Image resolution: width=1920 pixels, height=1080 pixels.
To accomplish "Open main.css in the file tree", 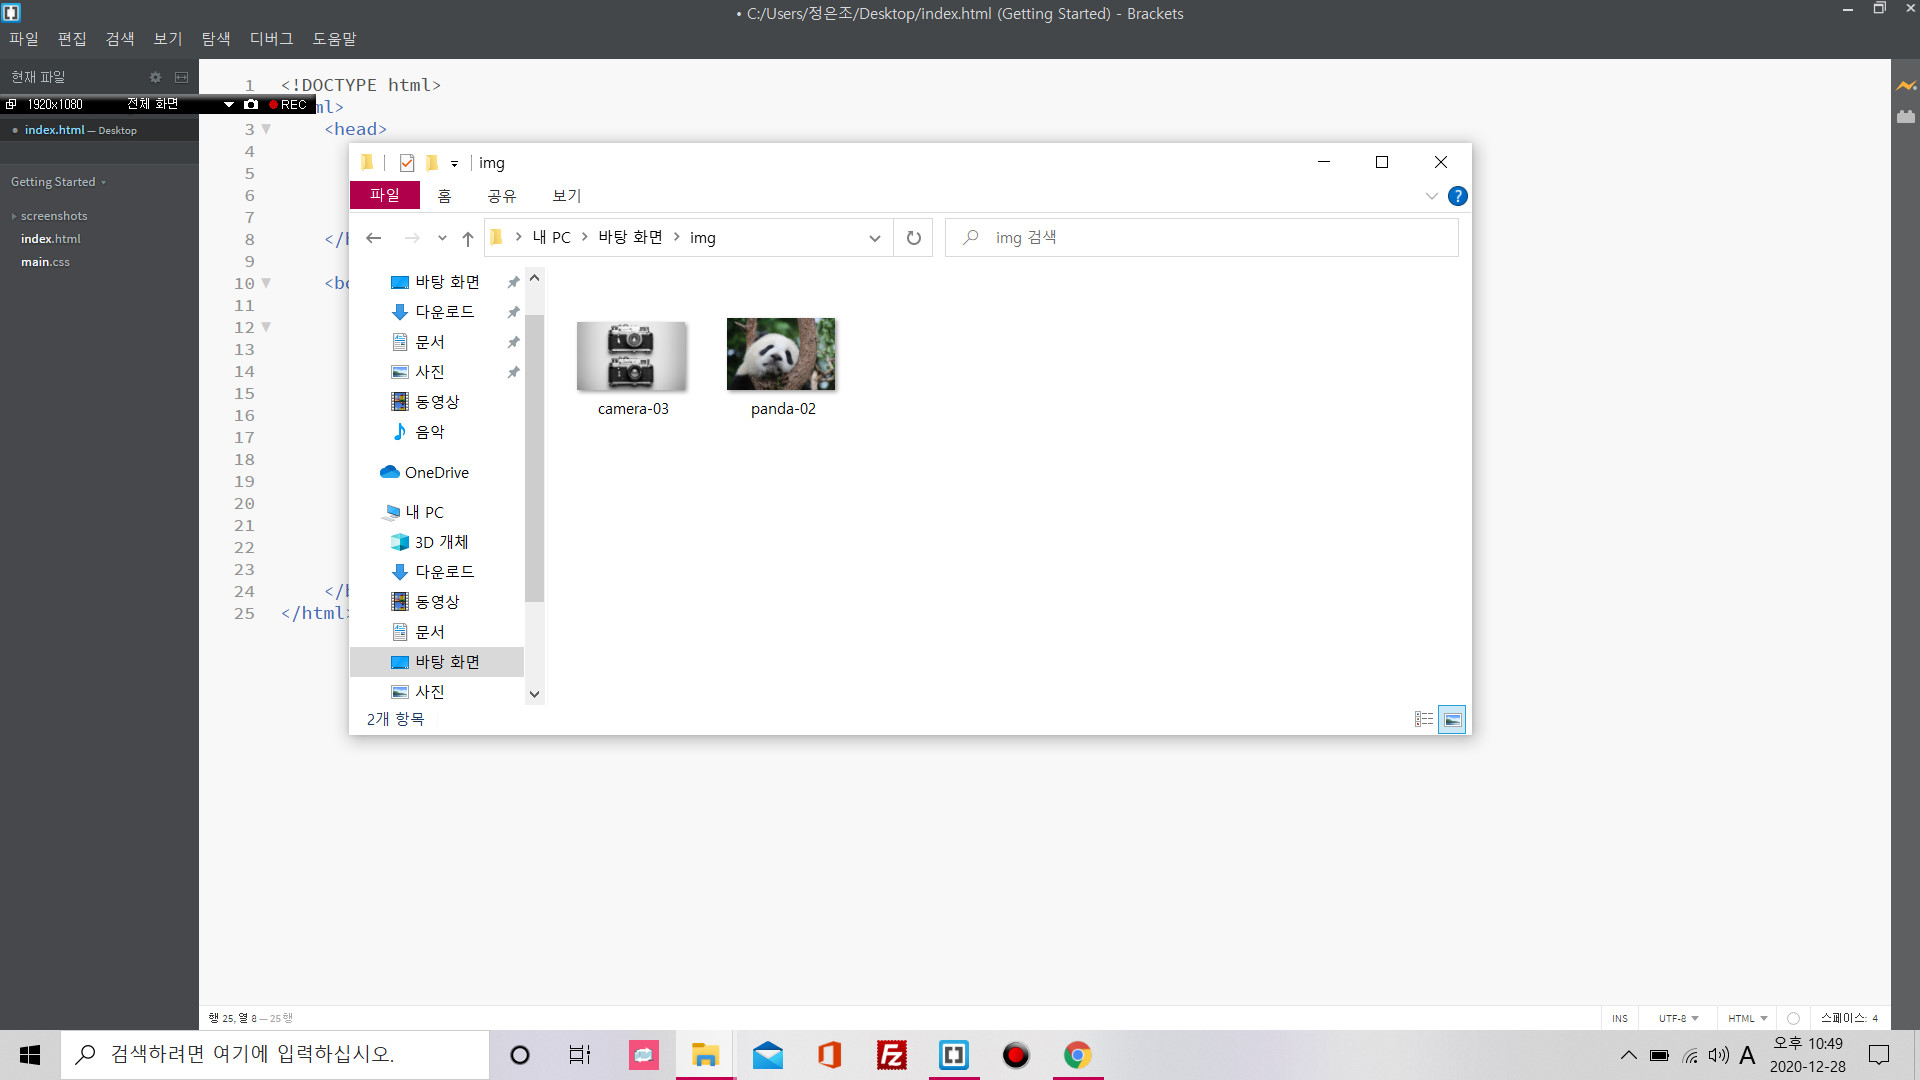I will click(45, 262).
